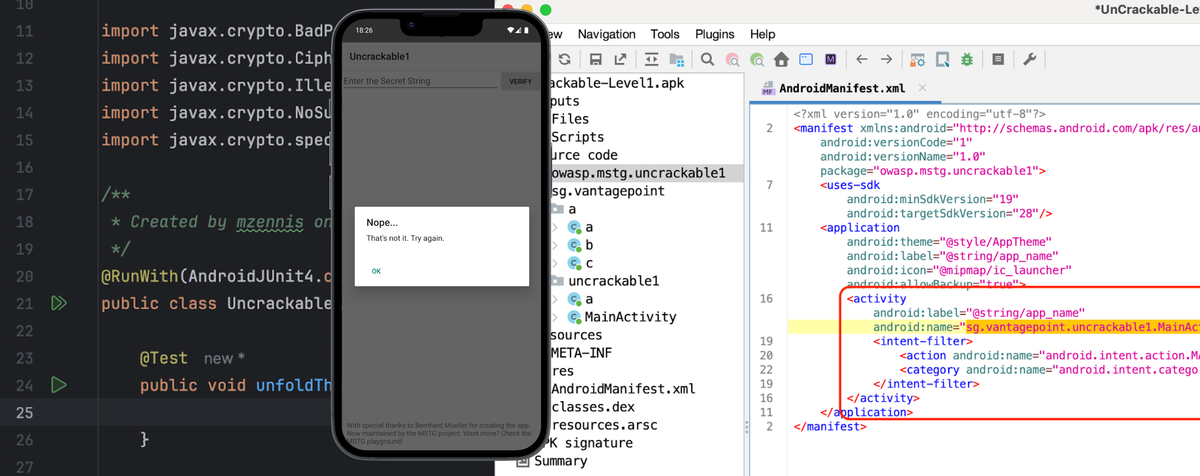1200x476 pixels.
Task: Open class search with pink magnifier icon
Action: [x=733, y=60]
